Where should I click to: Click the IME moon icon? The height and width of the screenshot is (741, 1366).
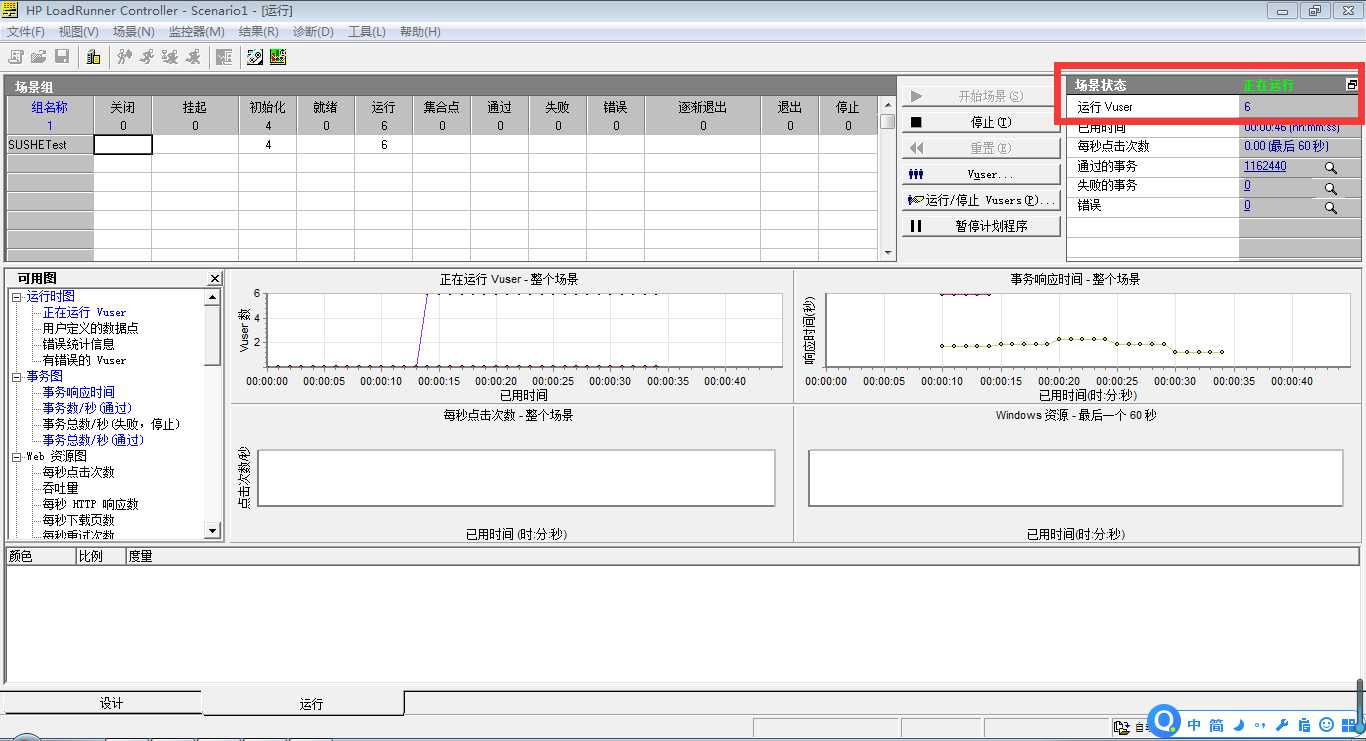tap(1238, 724)
